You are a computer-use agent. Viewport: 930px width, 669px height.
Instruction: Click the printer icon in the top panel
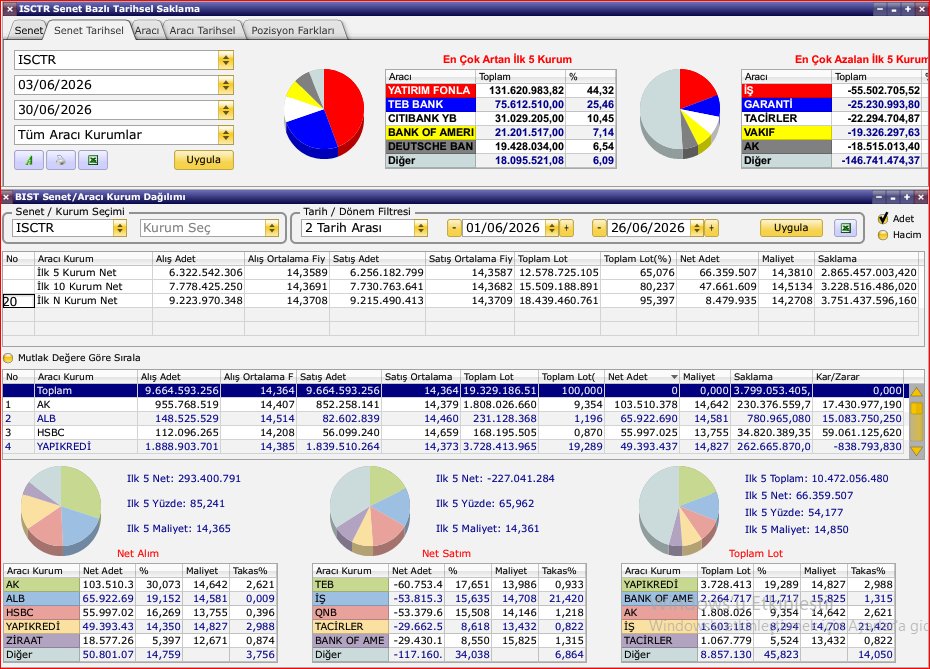click(x=60, y=160)
